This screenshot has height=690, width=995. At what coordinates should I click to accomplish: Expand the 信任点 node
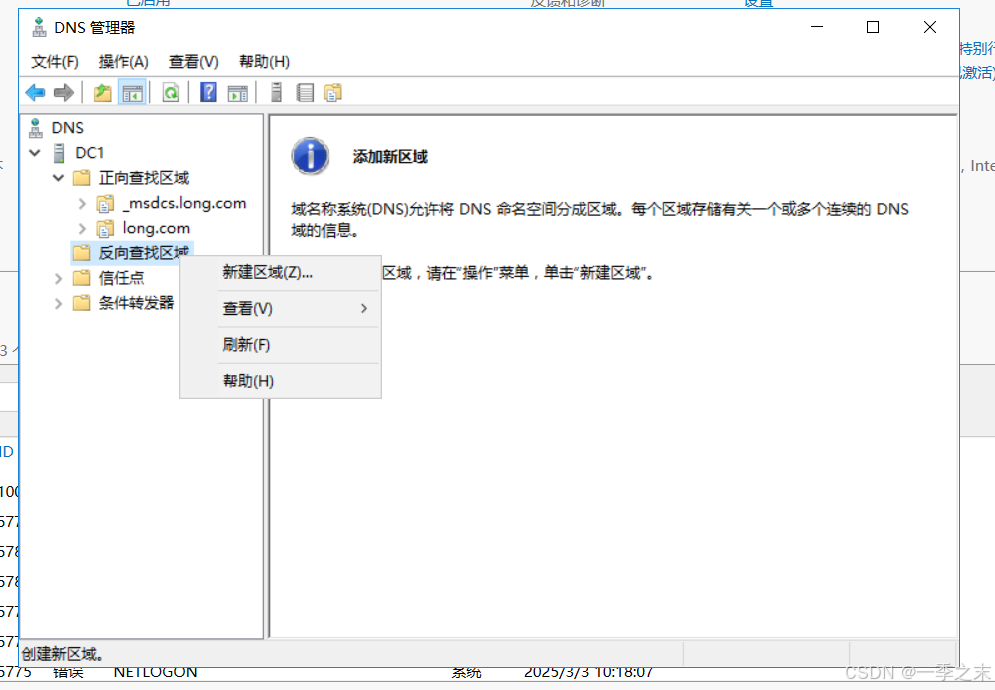58,278
